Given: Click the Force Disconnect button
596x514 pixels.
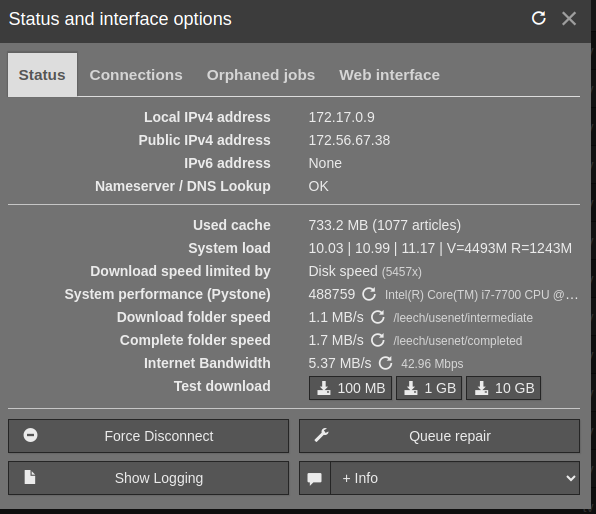Looking at the screenshot, I should tap(148, 436).
